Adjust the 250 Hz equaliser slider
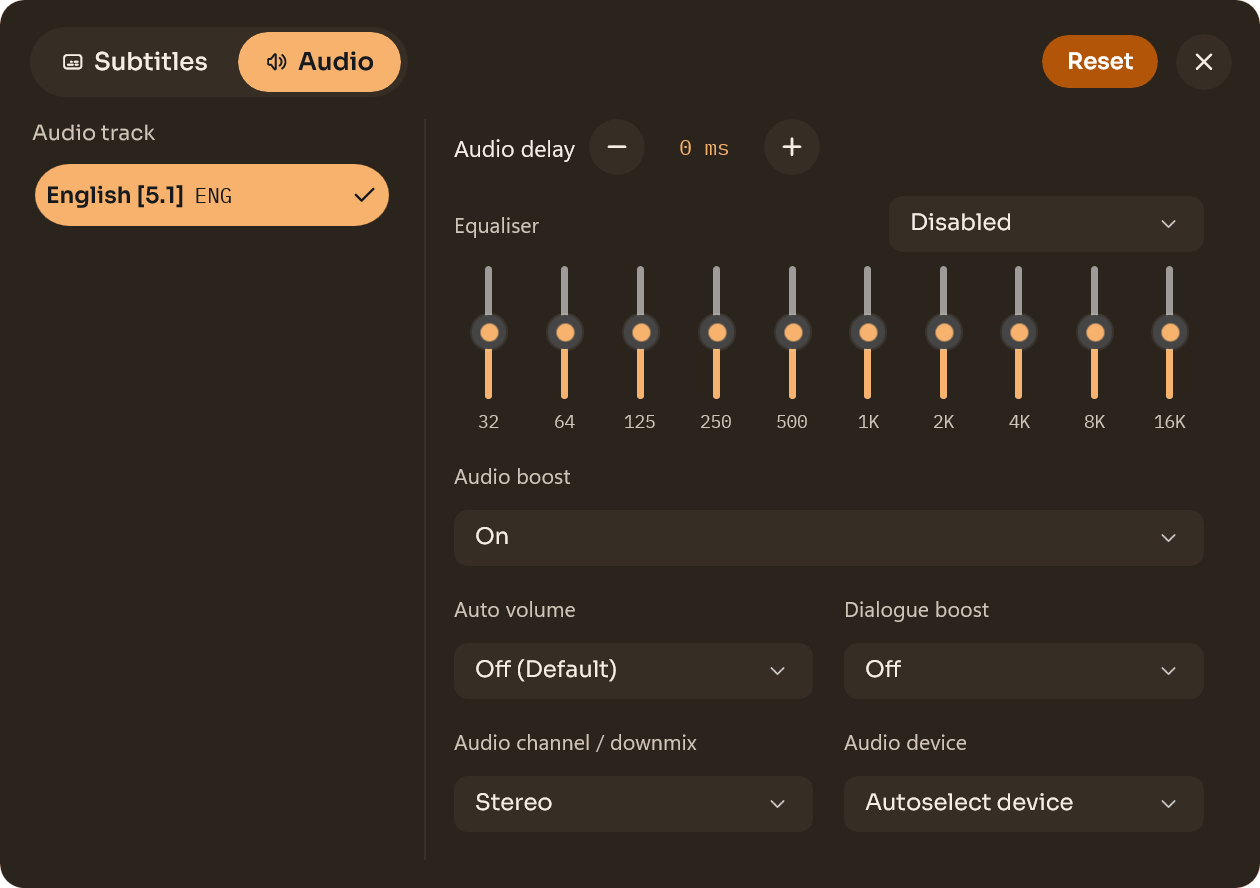 (x=717, y=332)
